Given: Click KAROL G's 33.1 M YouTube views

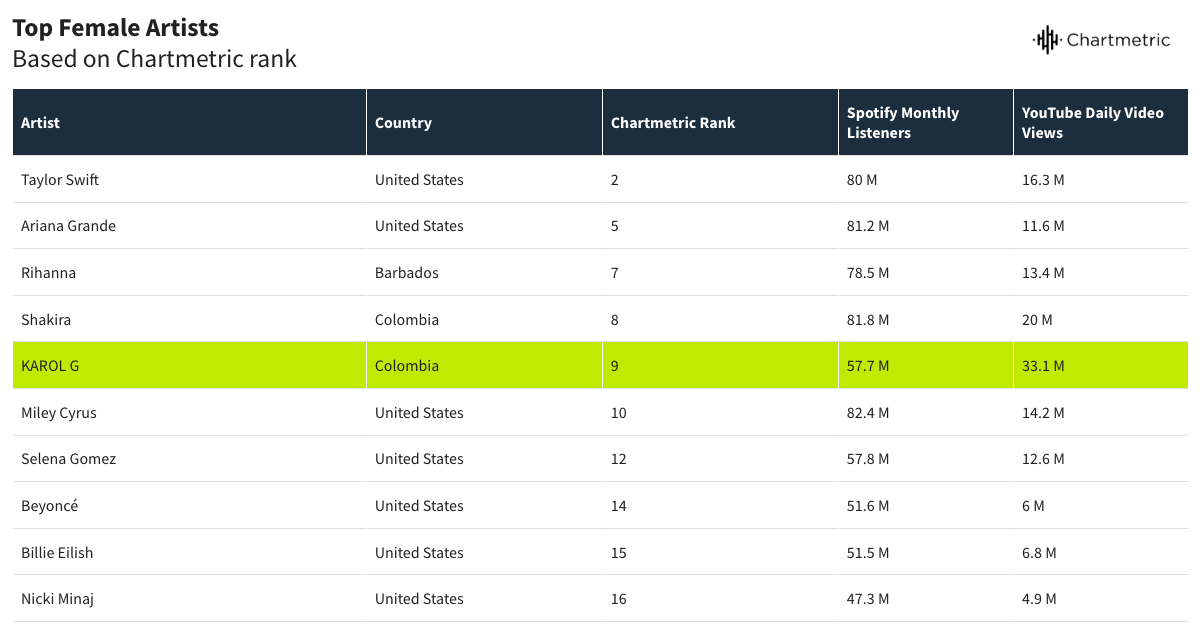Looking at the screenshot, I should (x=1043, y=366).
